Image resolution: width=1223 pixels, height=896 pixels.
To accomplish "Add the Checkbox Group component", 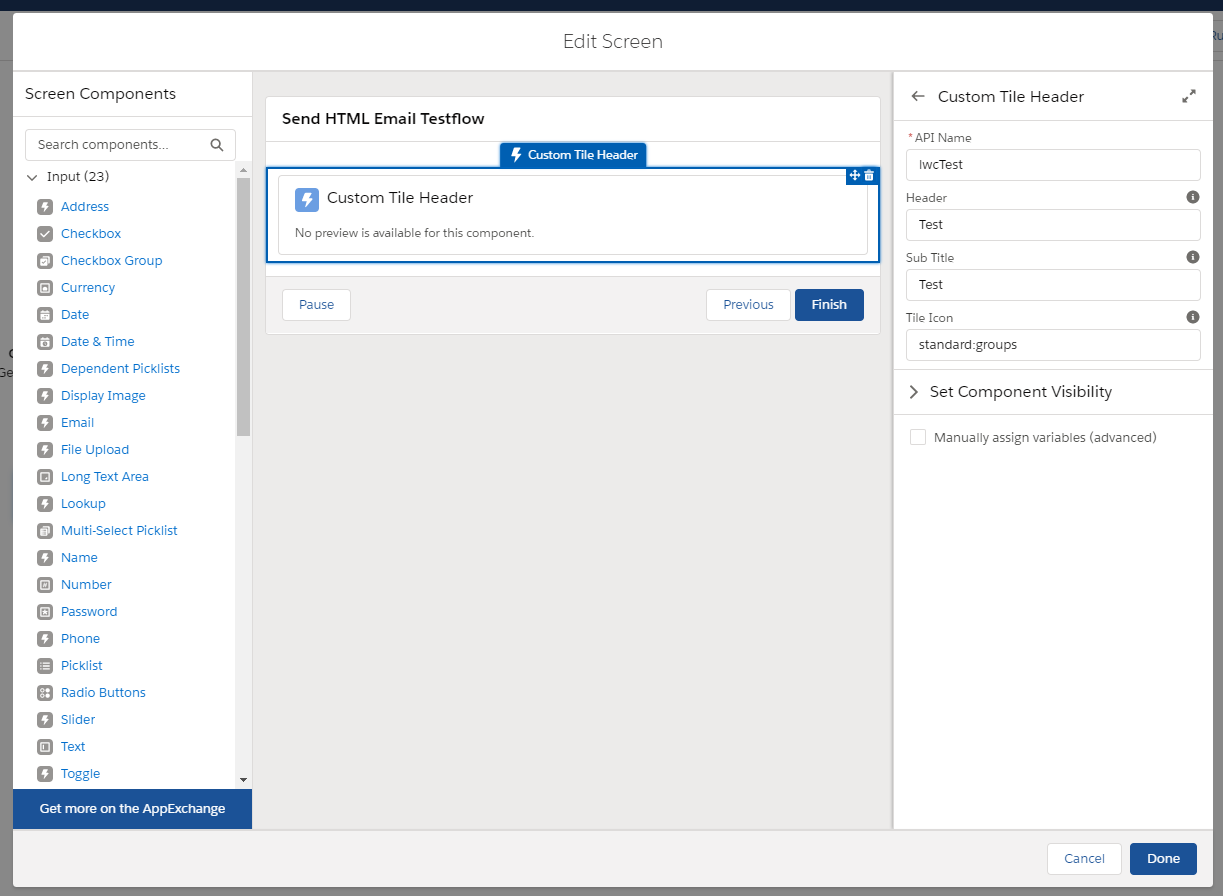I will pyautogui.click(x=111, y=261).
